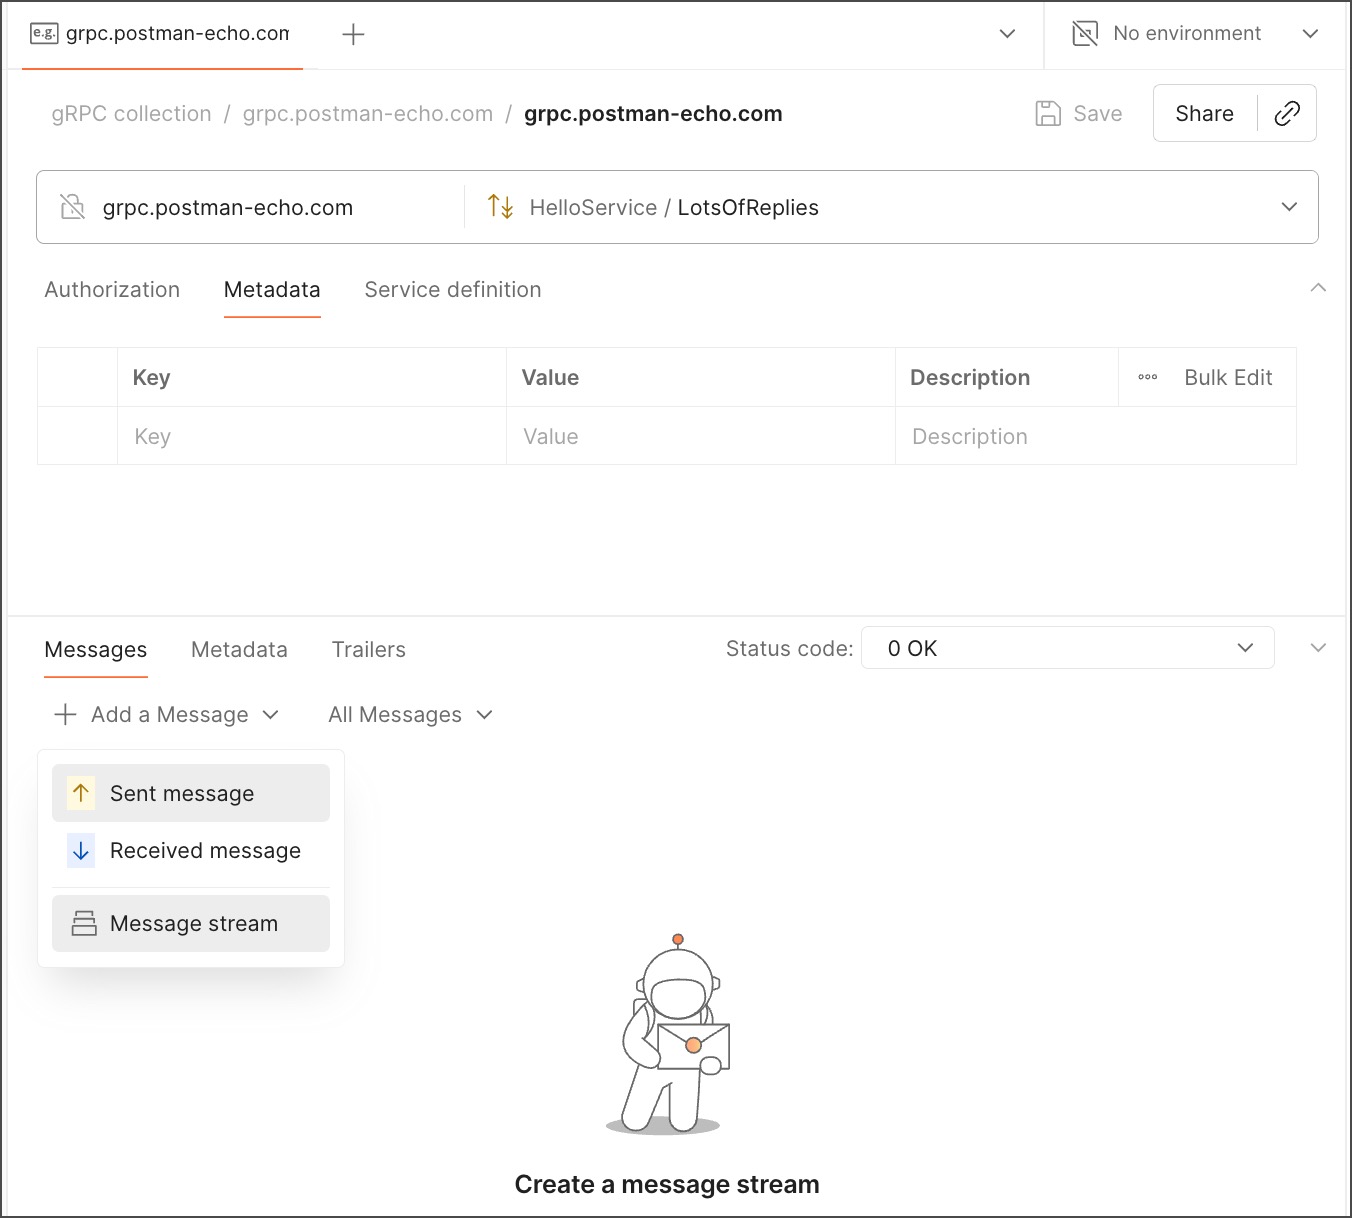Expand the tab list chevron dropdown
This screenshot has height=1218, width=1352.
point(1007,34)
